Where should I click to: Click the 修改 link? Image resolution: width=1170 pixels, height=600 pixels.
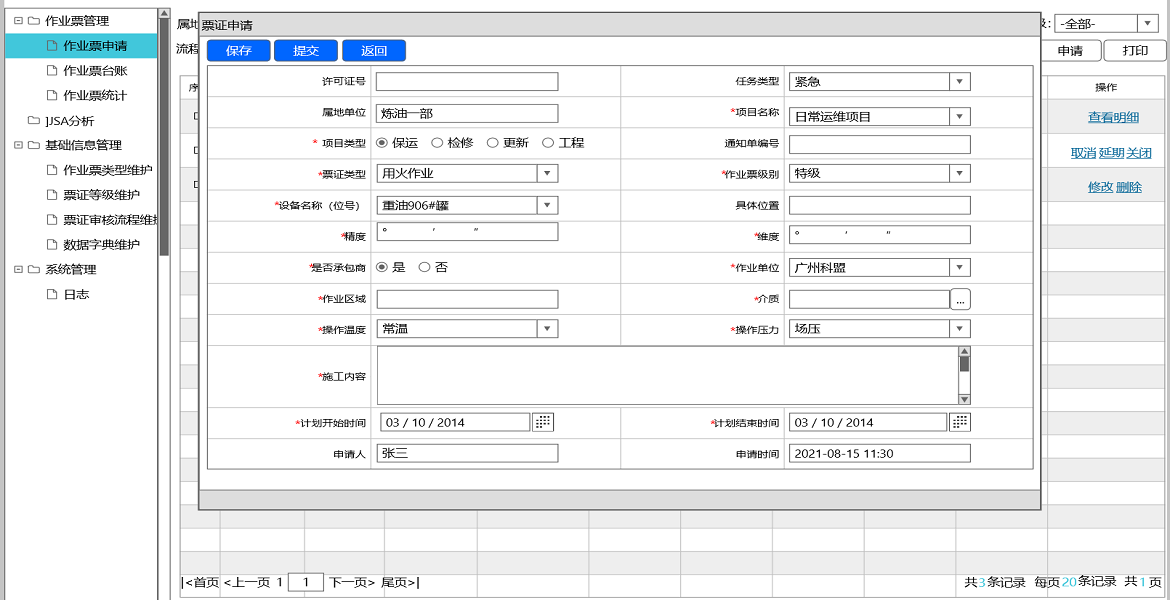click(x=1101, y=187)
